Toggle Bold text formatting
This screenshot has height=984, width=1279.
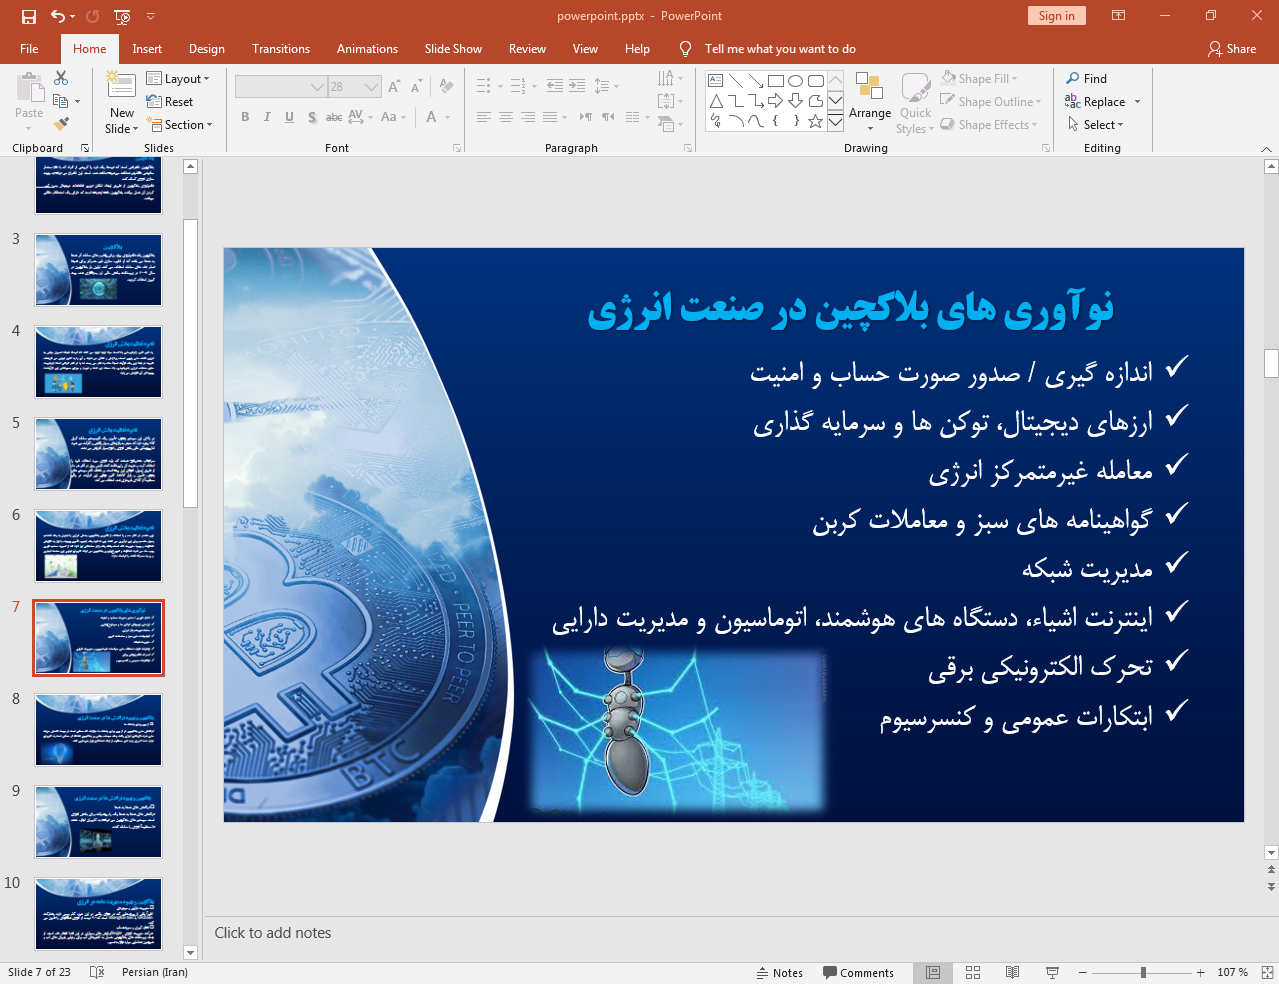point(245,117)
